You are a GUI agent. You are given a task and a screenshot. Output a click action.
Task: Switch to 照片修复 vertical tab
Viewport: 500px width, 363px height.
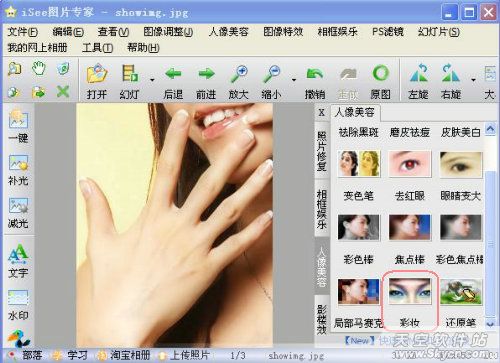322,151
